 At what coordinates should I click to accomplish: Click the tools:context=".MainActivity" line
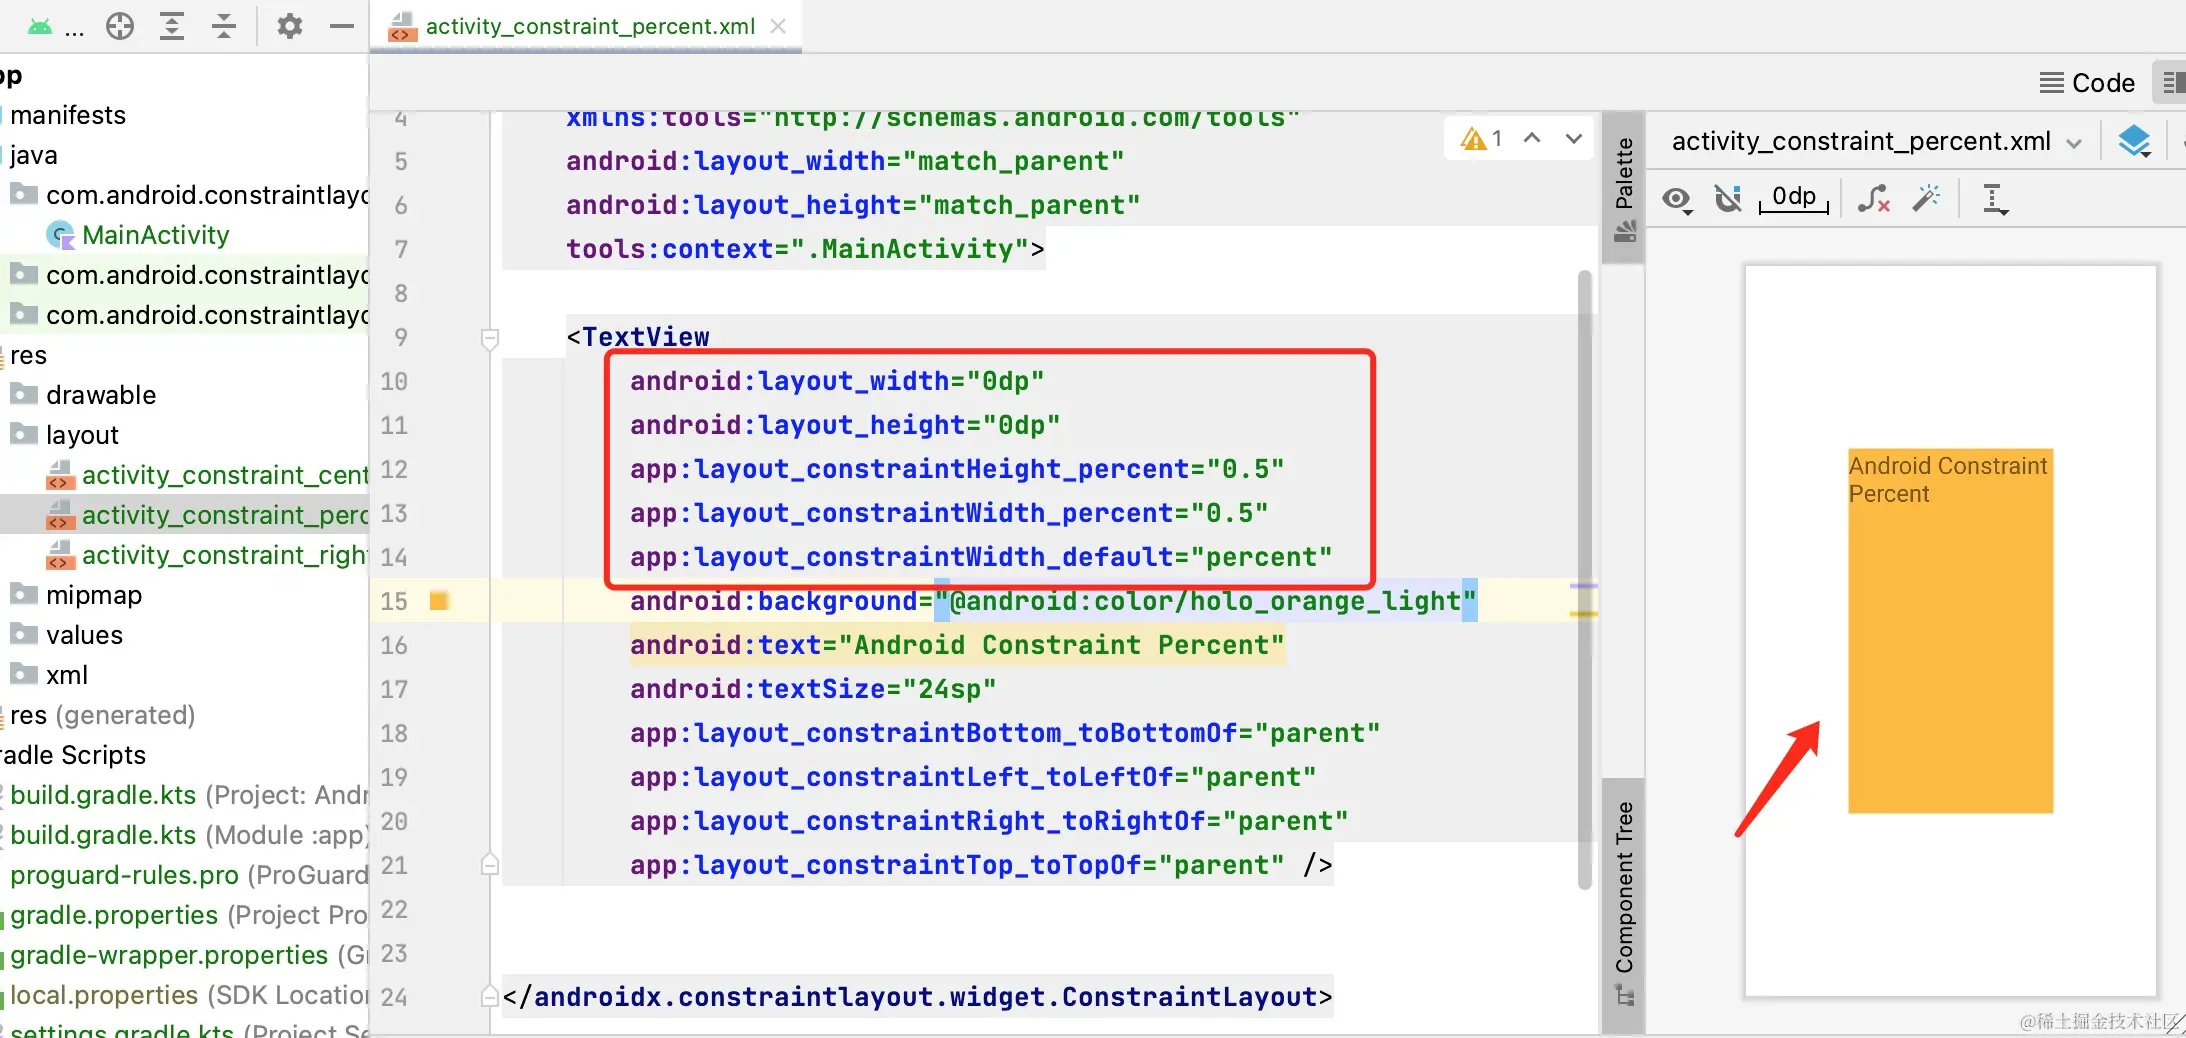[x=805, y=249]
